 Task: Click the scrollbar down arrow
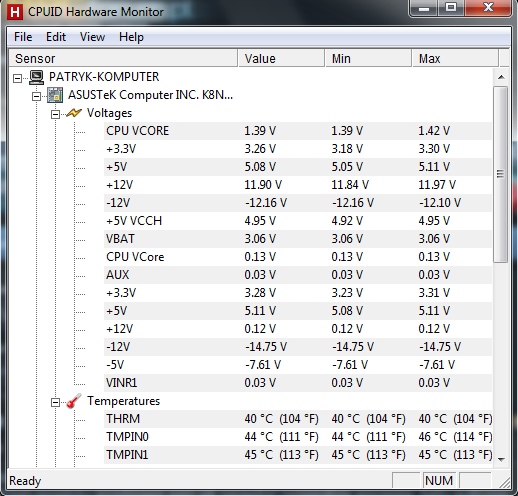coord(501,459)
